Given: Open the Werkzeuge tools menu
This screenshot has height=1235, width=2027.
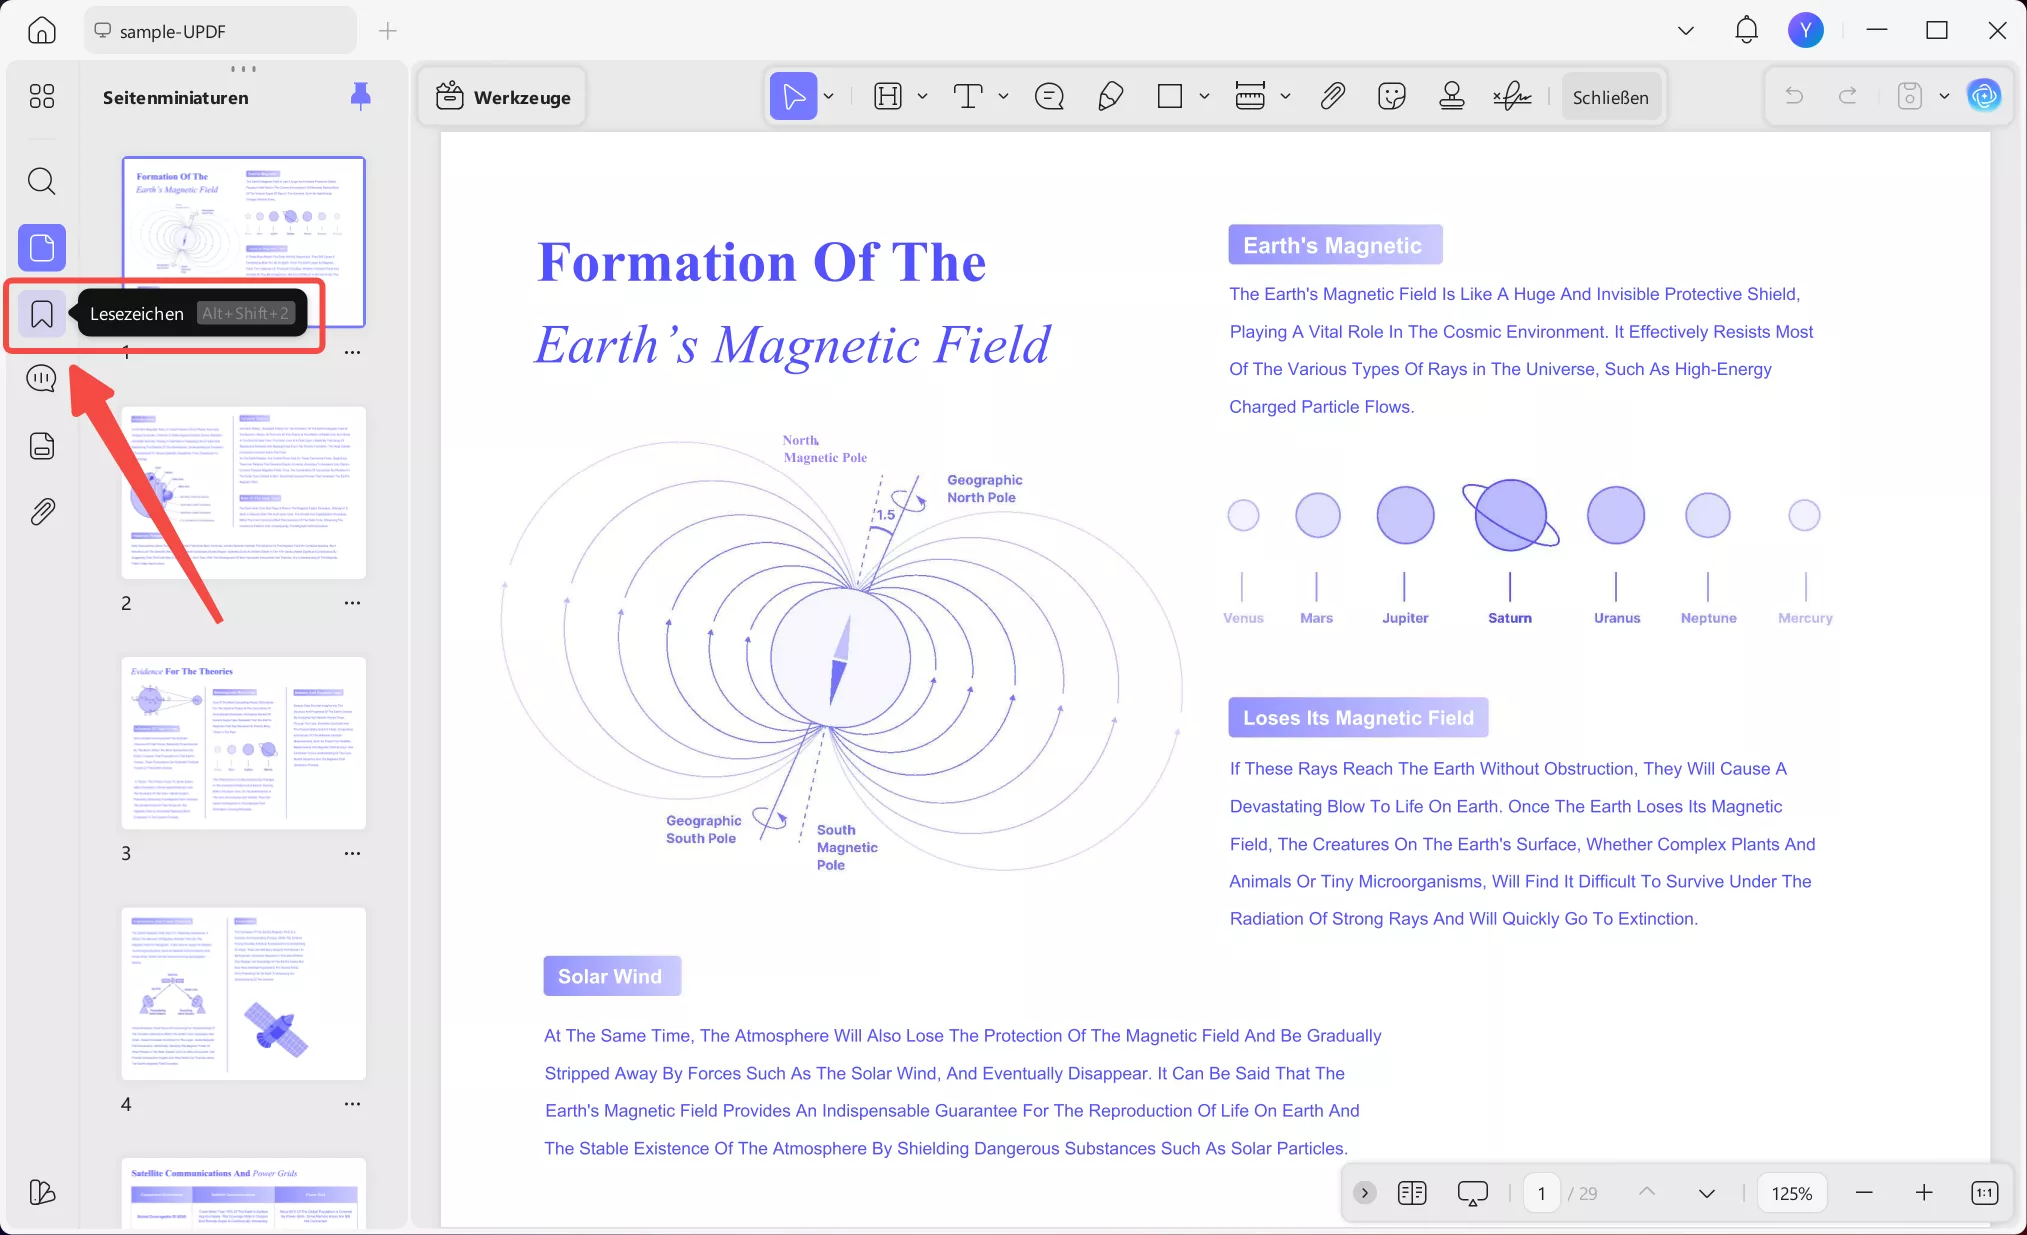Looking at the screenshot, I should point(503,97).
